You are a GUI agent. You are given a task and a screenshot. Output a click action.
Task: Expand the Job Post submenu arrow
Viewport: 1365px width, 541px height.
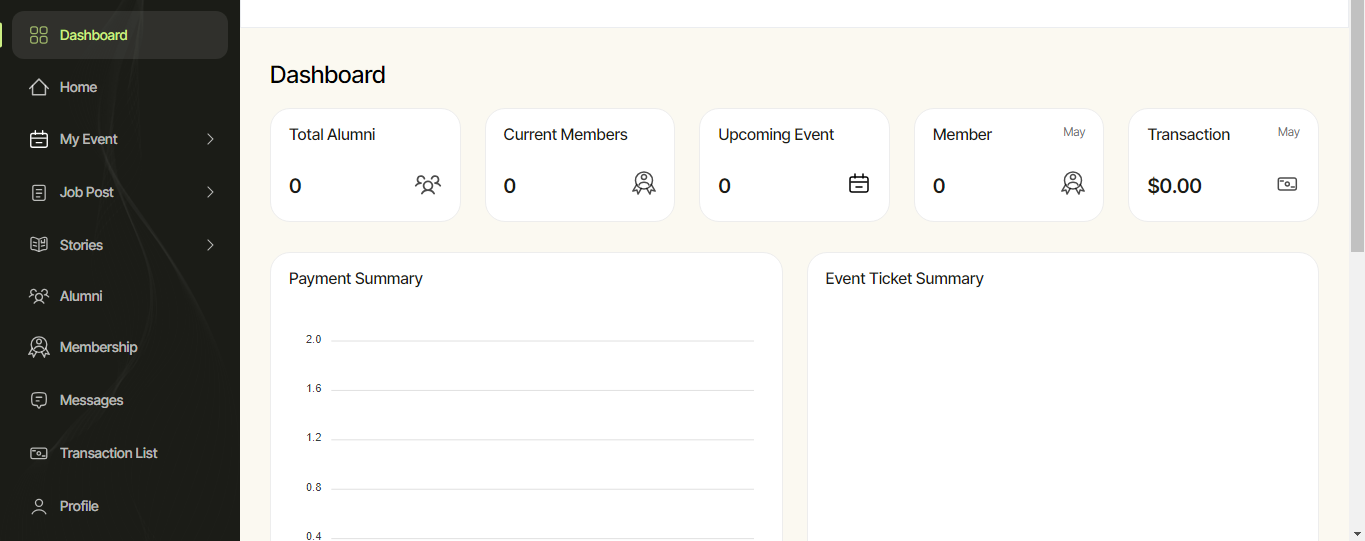point(210,193)
